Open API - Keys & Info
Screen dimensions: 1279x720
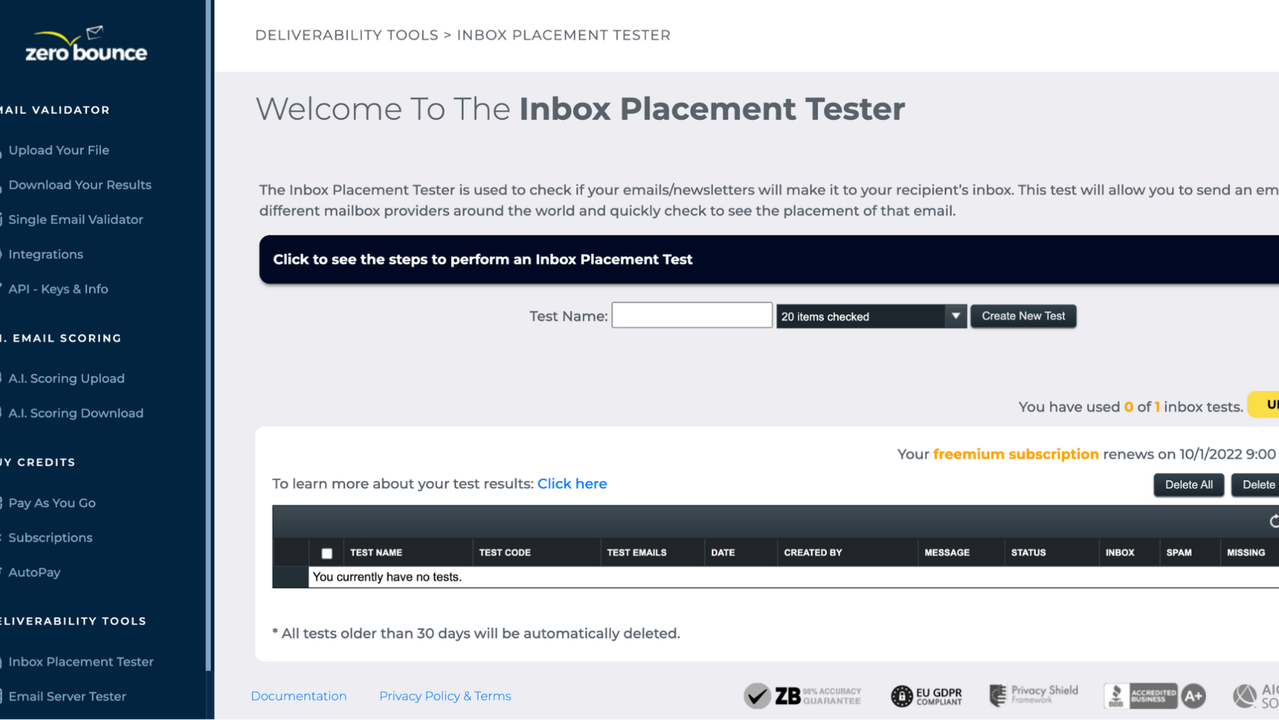[58, 289]
